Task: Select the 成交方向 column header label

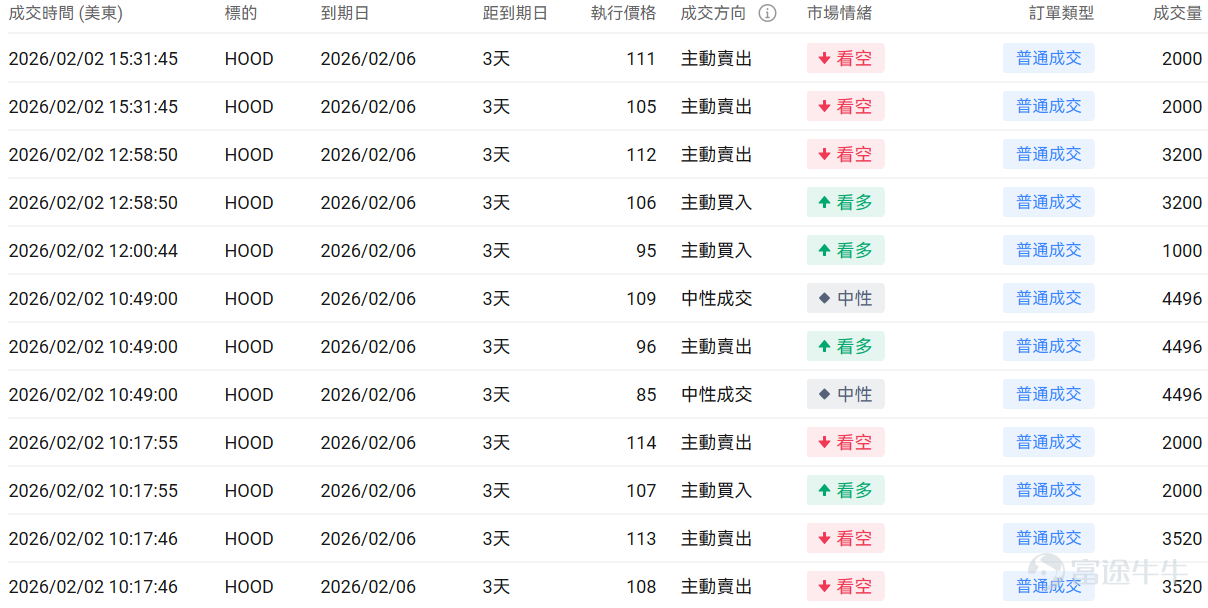Action: 713,14
